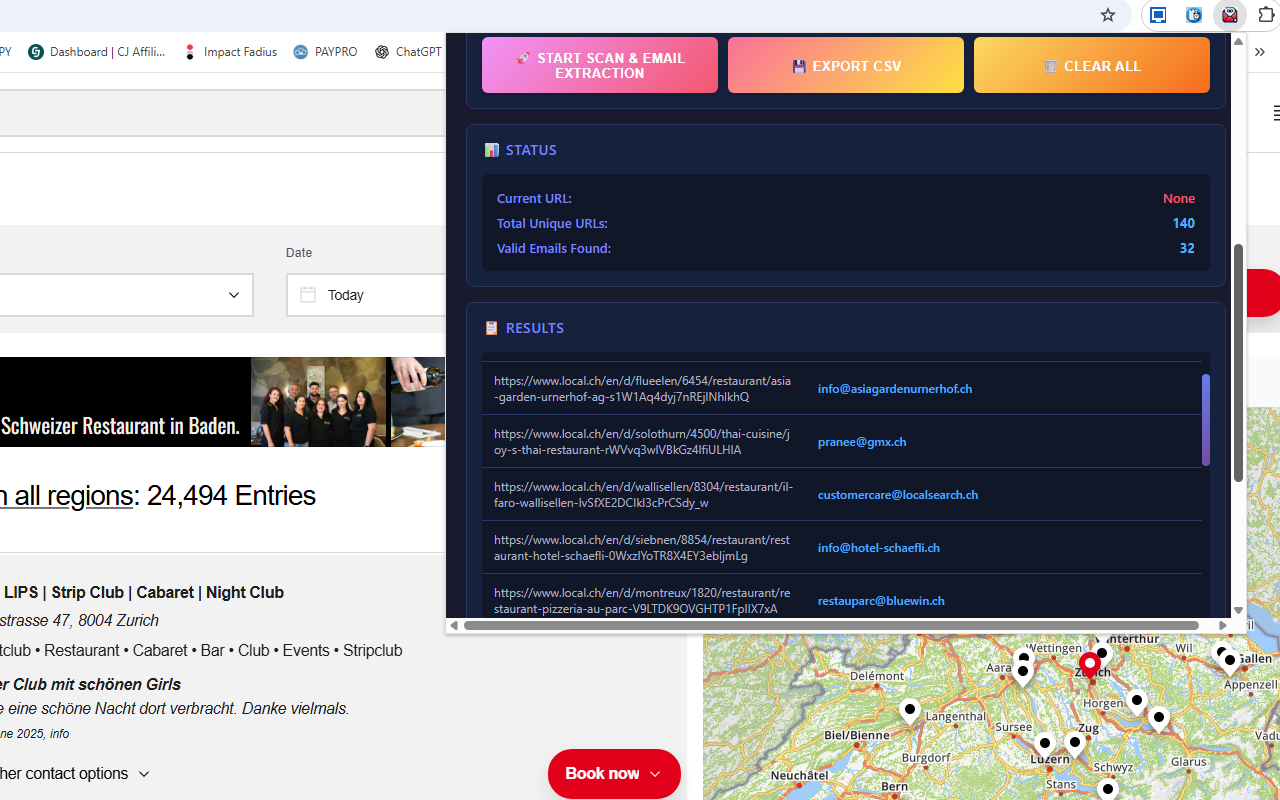Click the PAYPRO bookmark favicon
Screen dimensions: 1280x800
[x=301, y=52]
